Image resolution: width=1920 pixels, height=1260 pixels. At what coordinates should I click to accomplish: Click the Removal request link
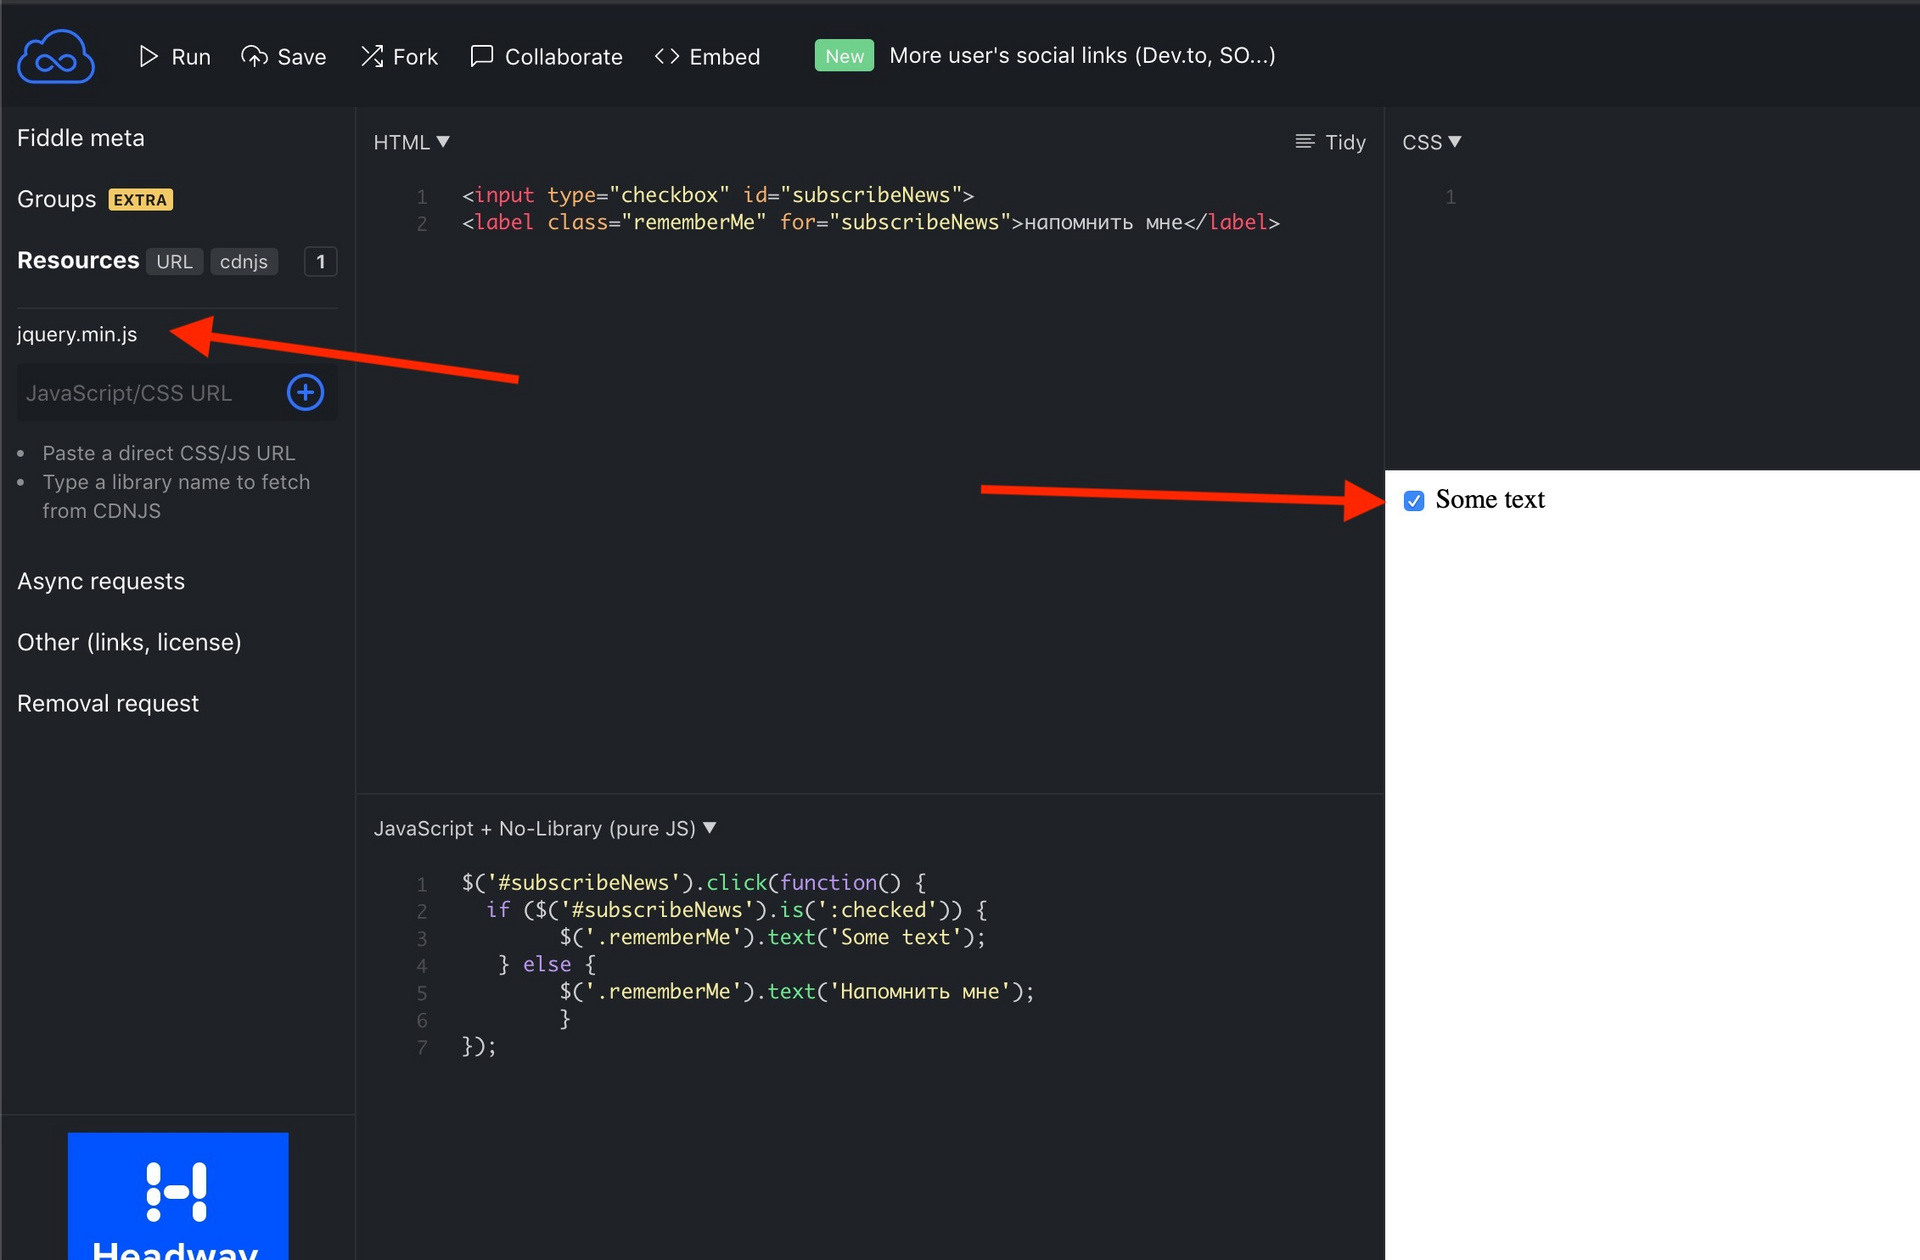(108, 702)
